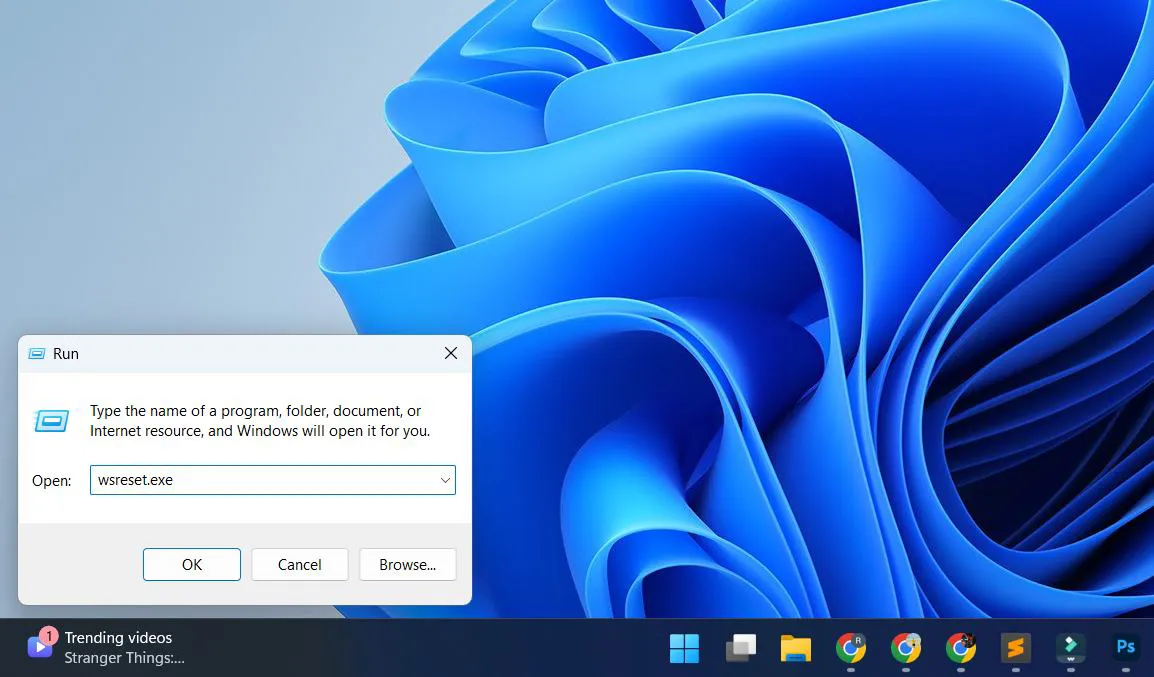This screenshot has width=1154, height=677.
Task: Open the second Google Chrome profile
Action: coord(906,649)
